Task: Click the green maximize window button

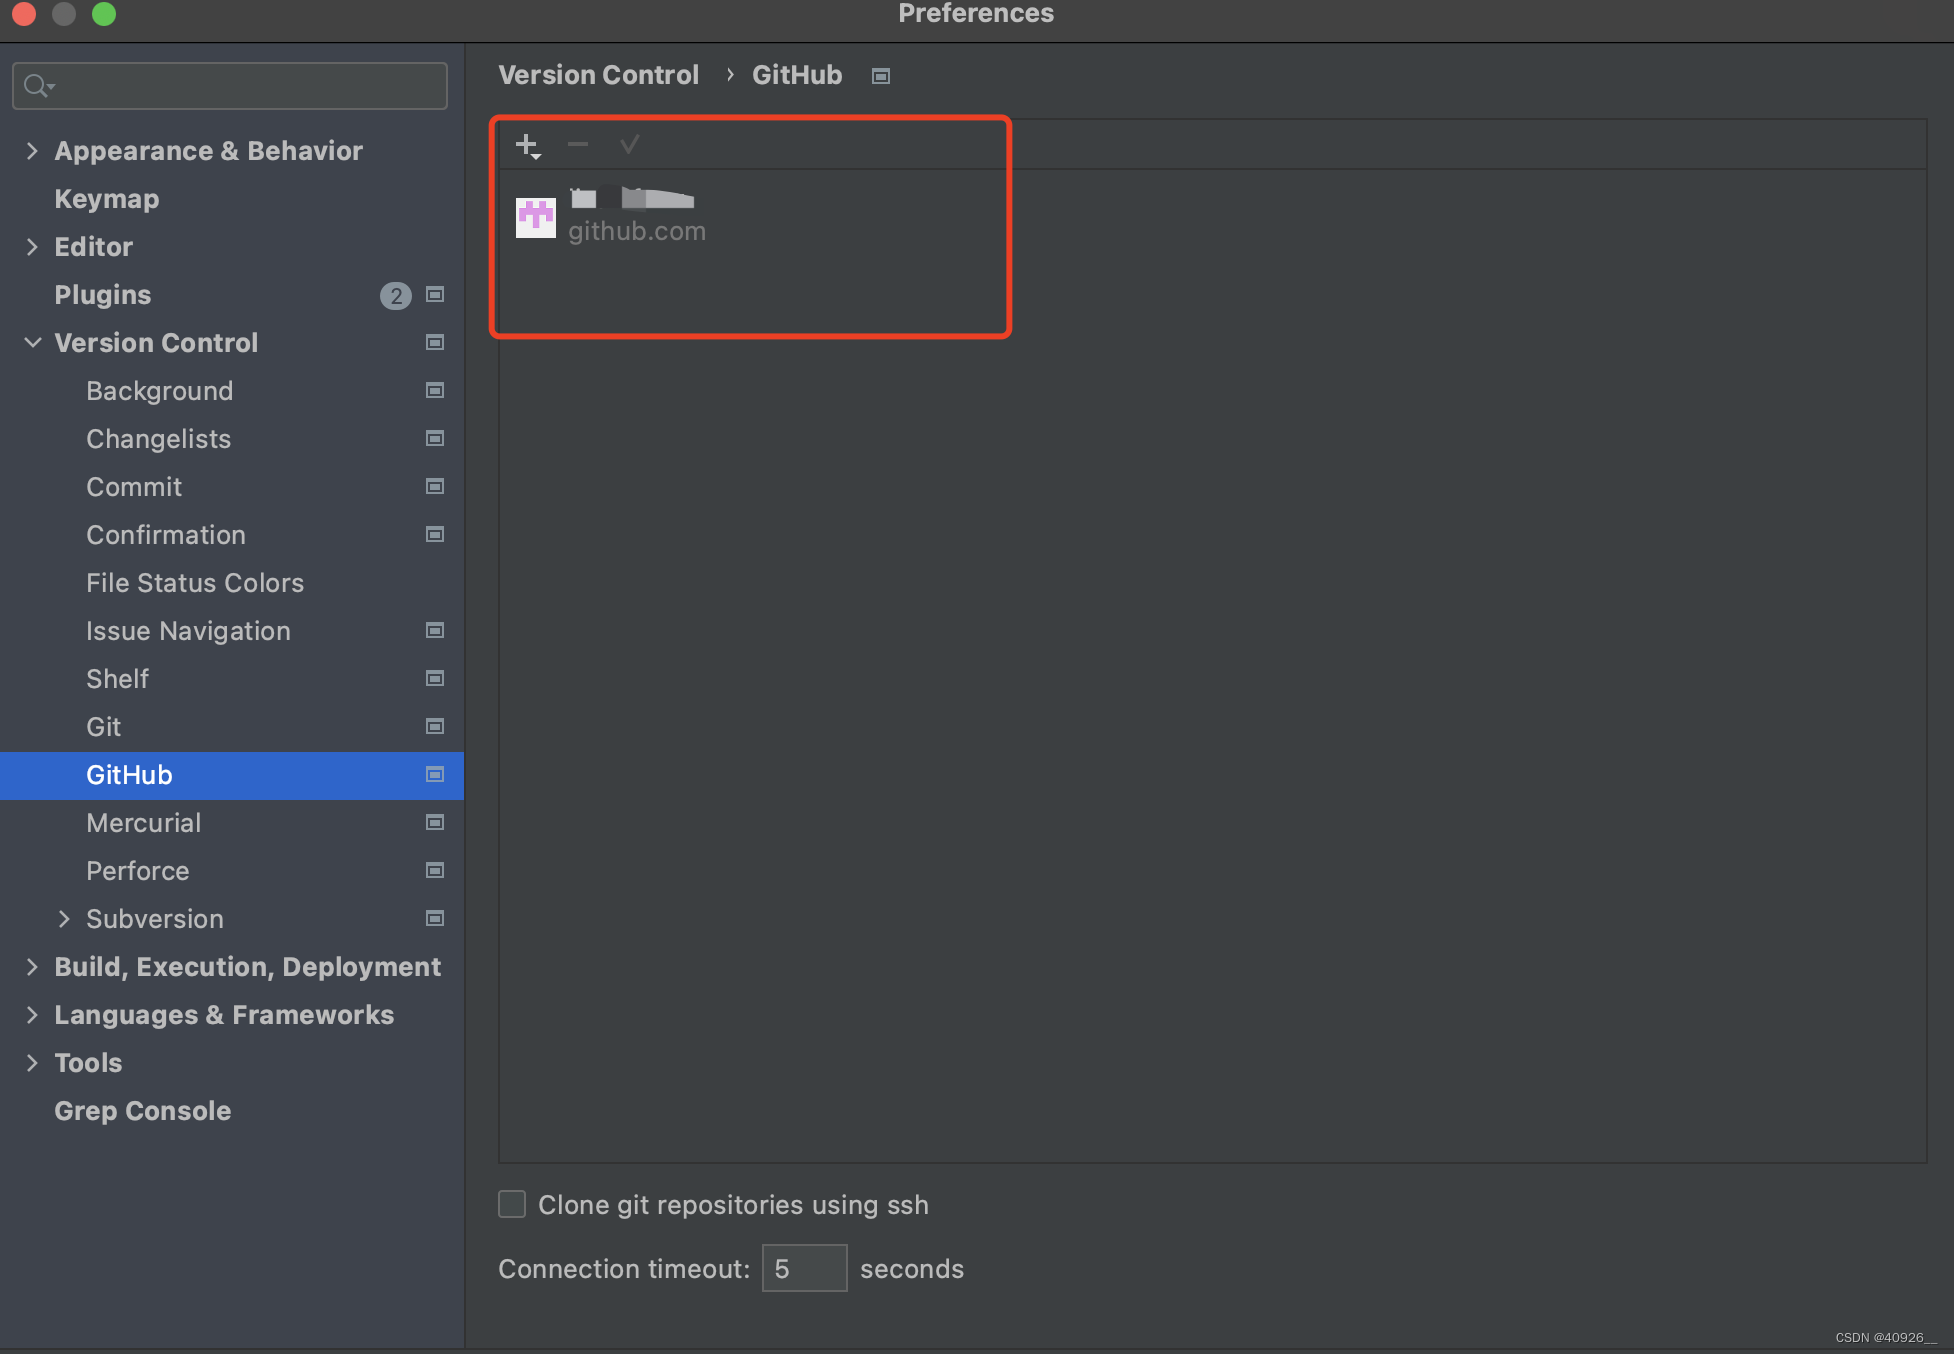Action: 104,13
